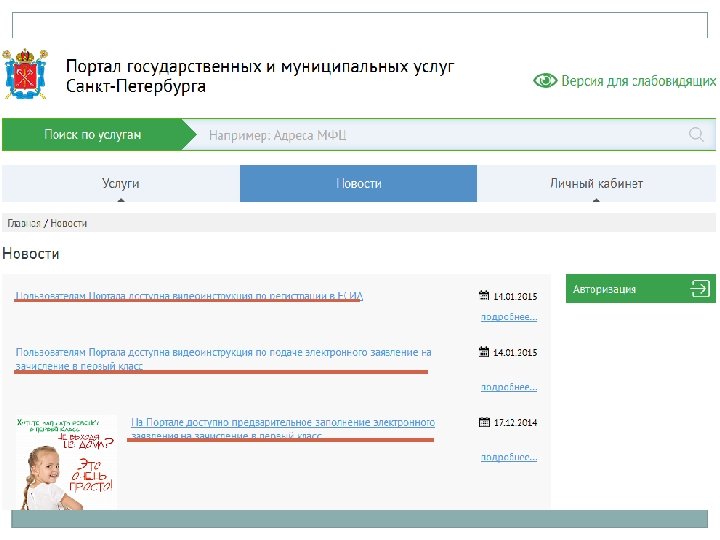Open the news about video instruction for ЕСИА registration
Image resolution: width=720 pixels, height=540 pixels.
coord(189,296)
